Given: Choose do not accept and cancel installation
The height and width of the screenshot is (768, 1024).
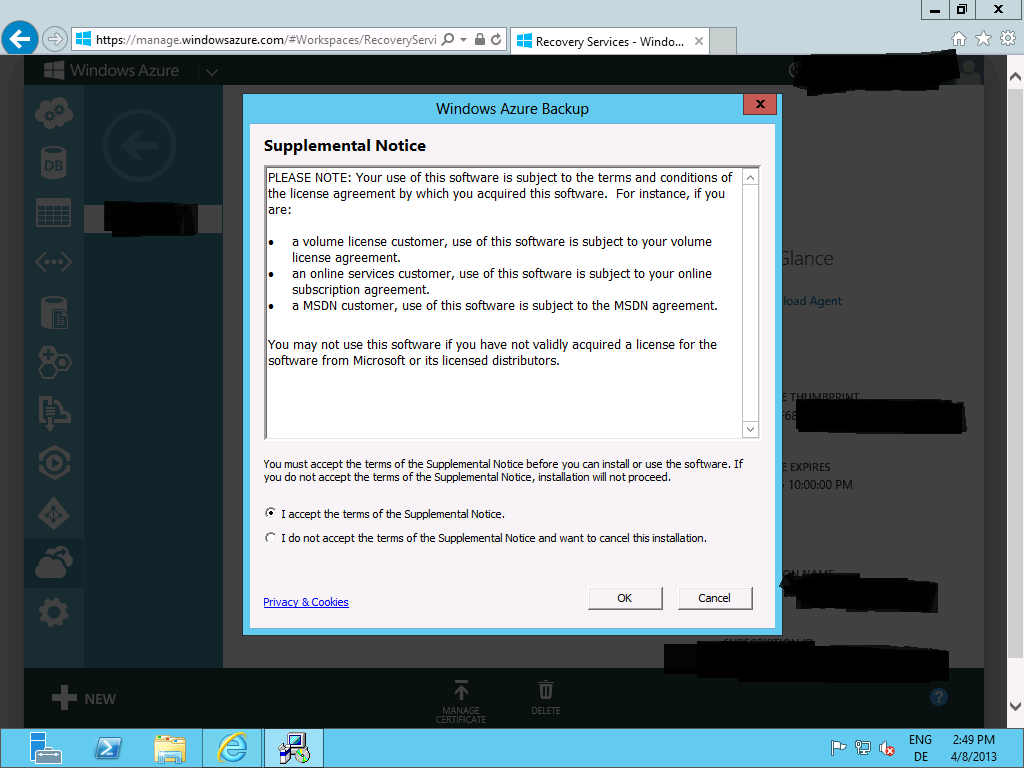Looking at the screenshot, I should click(270, 537).
